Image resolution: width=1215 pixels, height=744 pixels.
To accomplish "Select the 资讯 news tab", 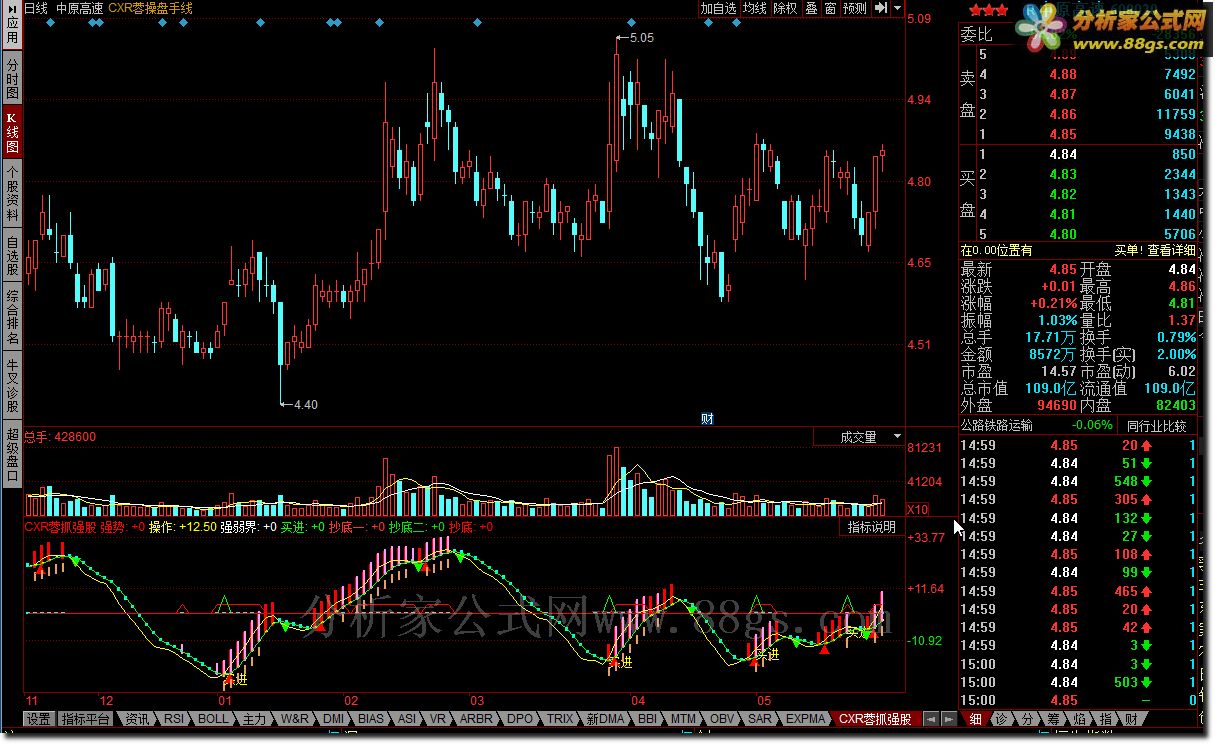I will 137,718.
